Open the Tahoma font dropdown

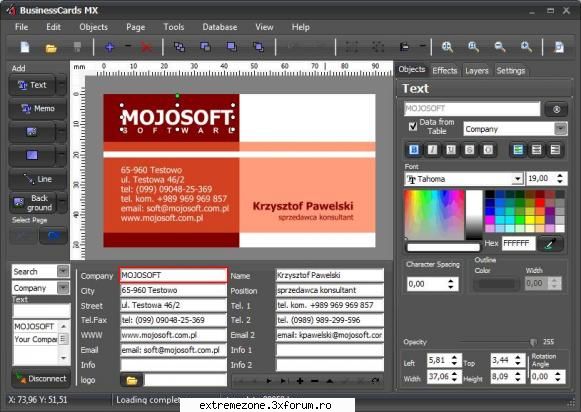tap(517, 179)
